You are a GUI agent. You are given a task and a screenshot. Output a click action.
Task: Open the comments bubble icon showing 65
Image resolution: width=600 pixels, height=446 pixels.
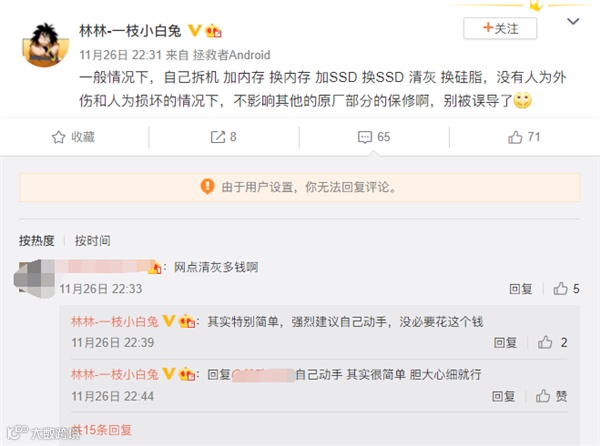tap(365, 137)
